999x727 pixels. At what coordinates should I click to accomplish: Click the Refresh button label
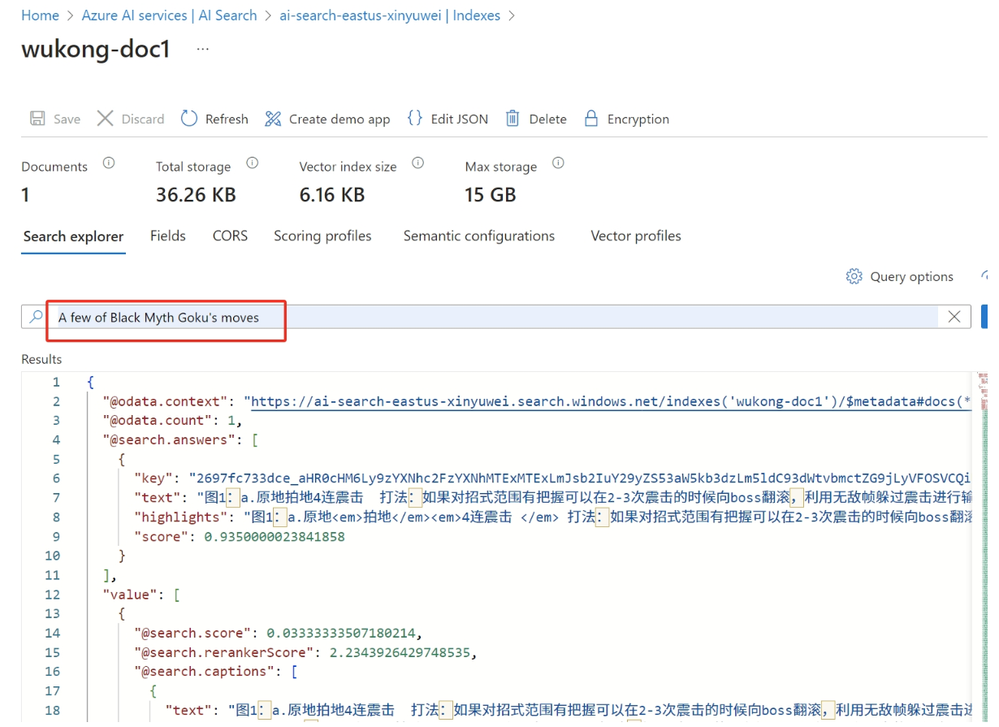pyautogui.click(x=227, y=119)
